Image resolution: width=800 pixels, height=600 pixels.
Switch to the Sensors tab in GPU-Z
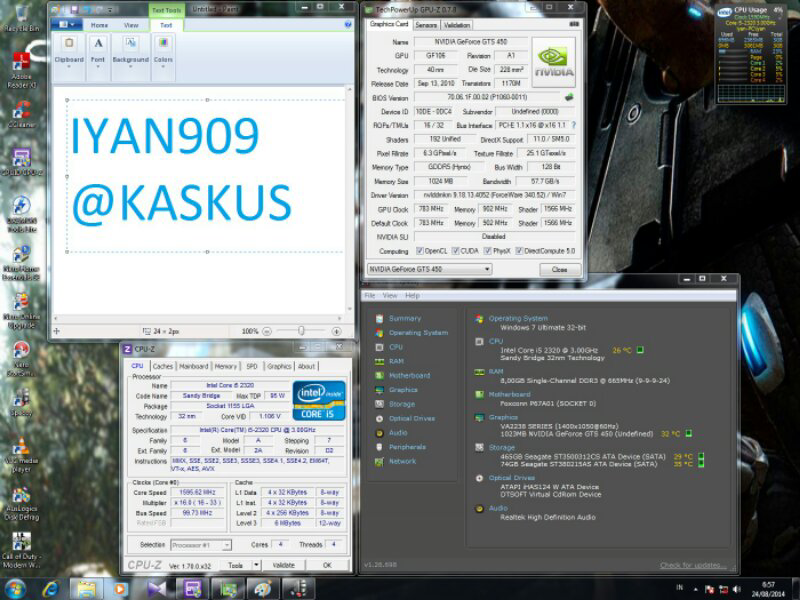(x=426, y=24)
